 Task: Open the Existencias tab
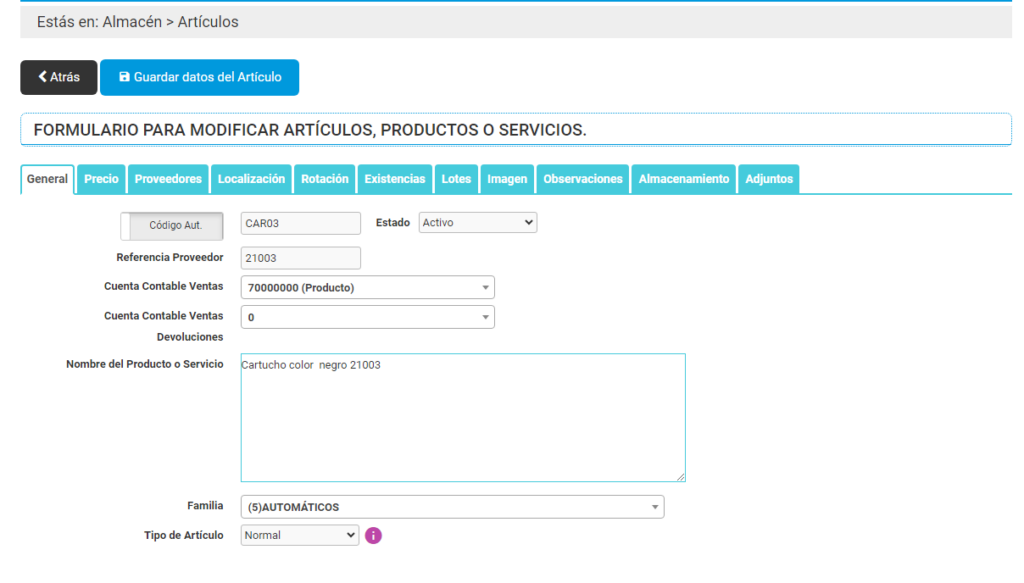394,179
